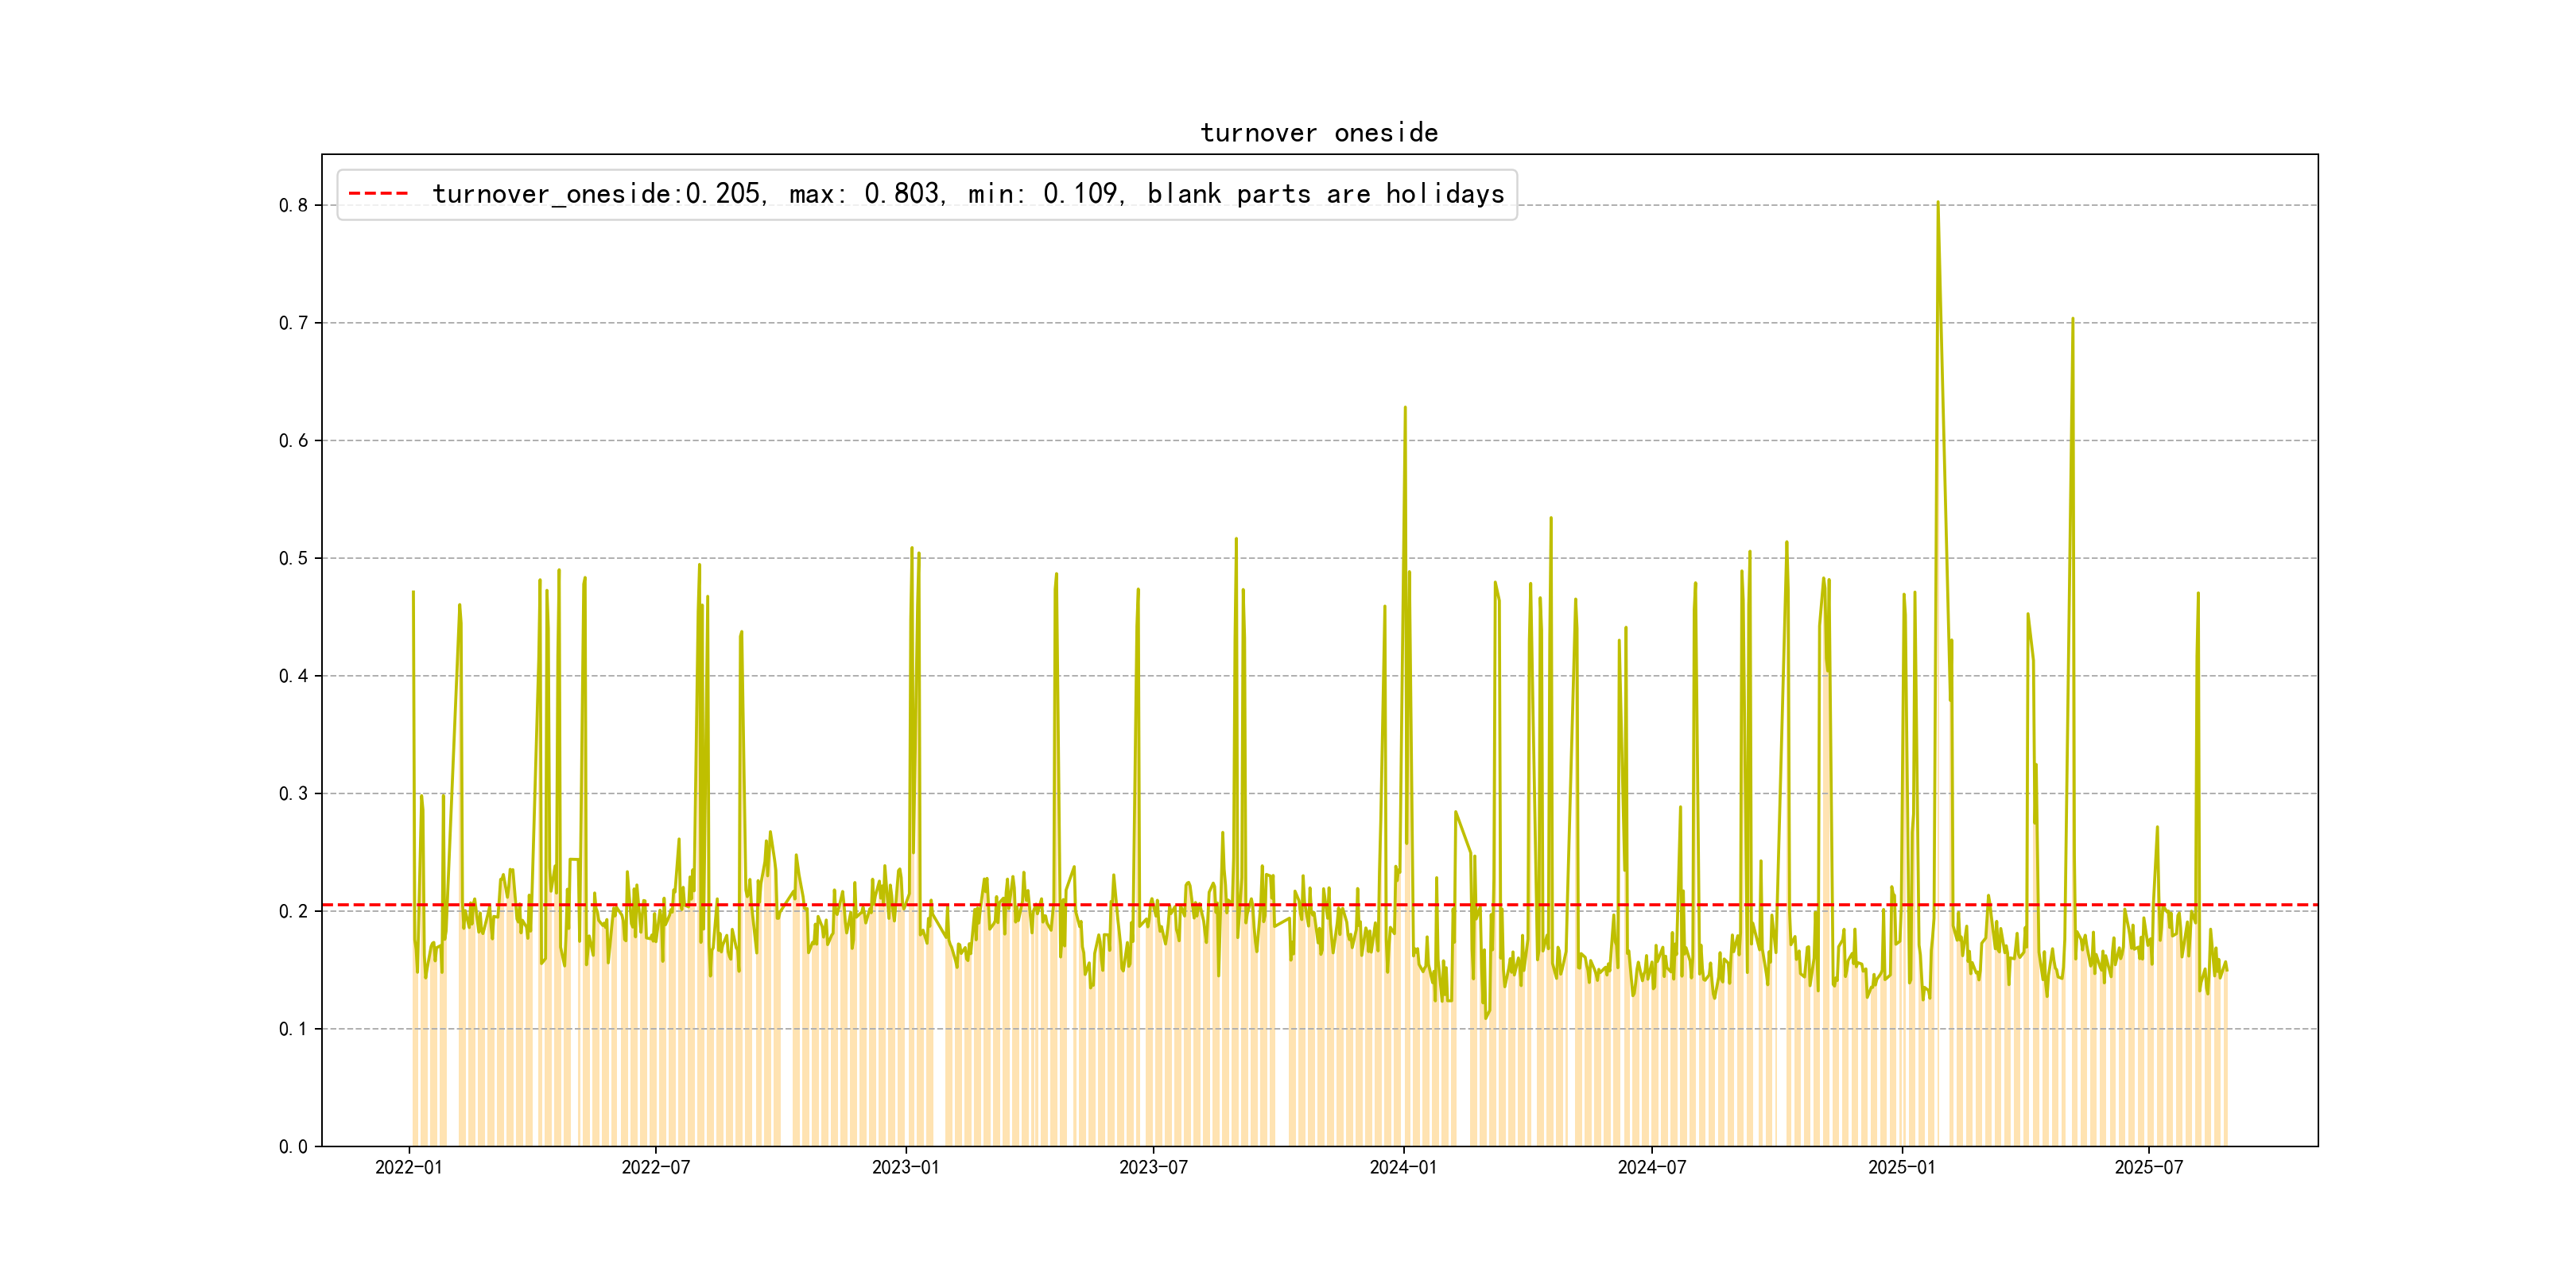Click the 0.5 y-axis tick label
Viewport: 2576px width, 1288px height.
[x=293, y=558]
